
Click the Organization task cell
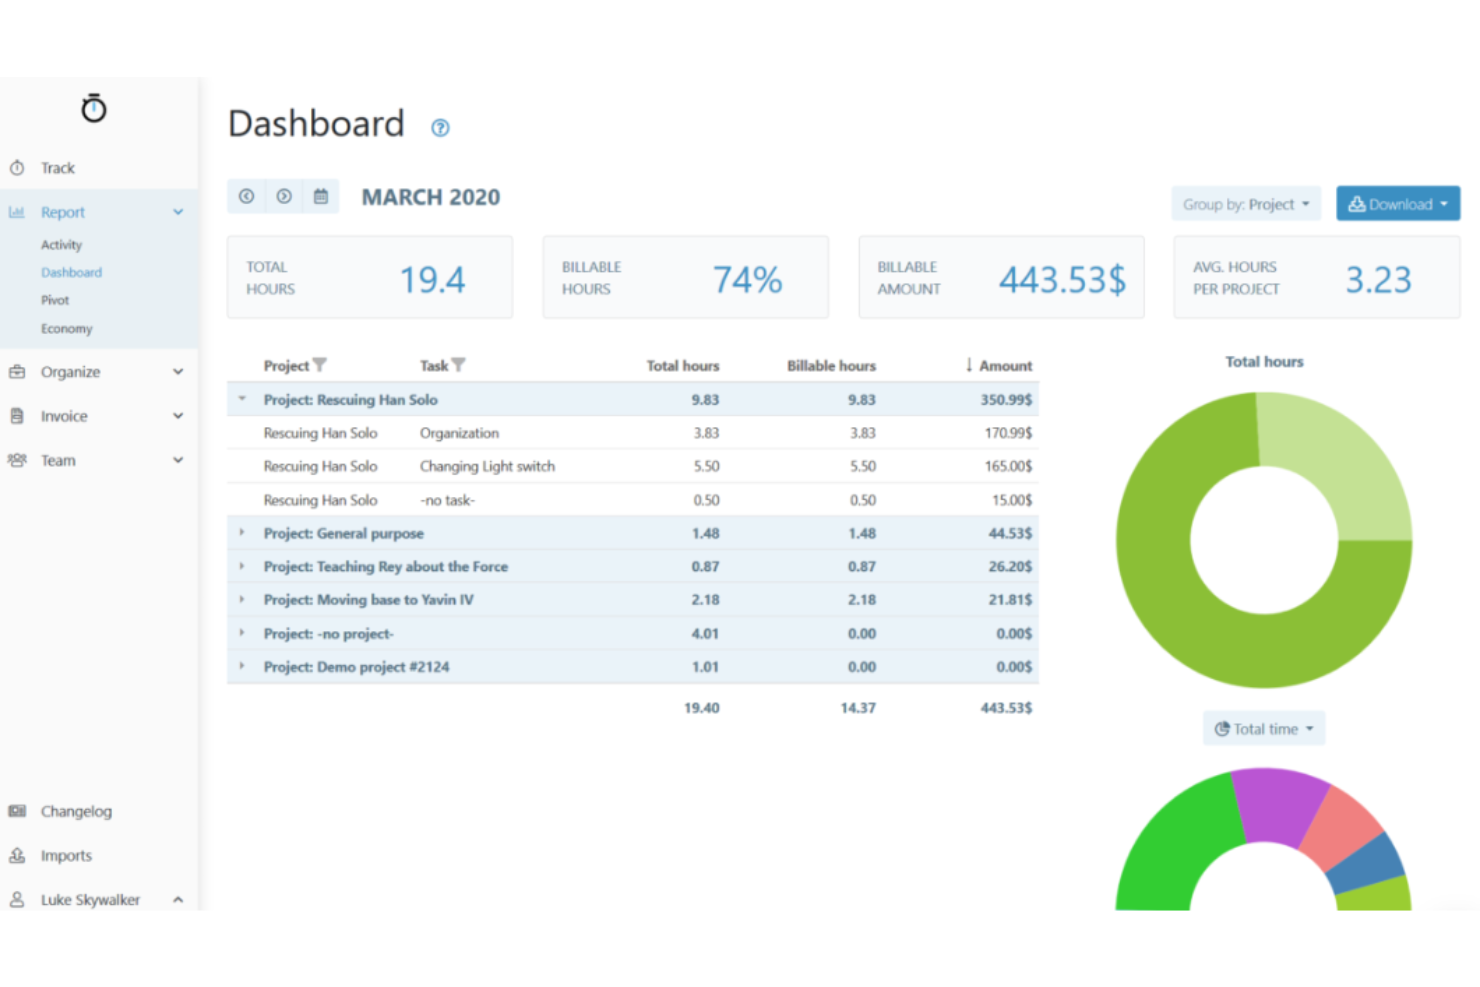[x=459, y=433]
